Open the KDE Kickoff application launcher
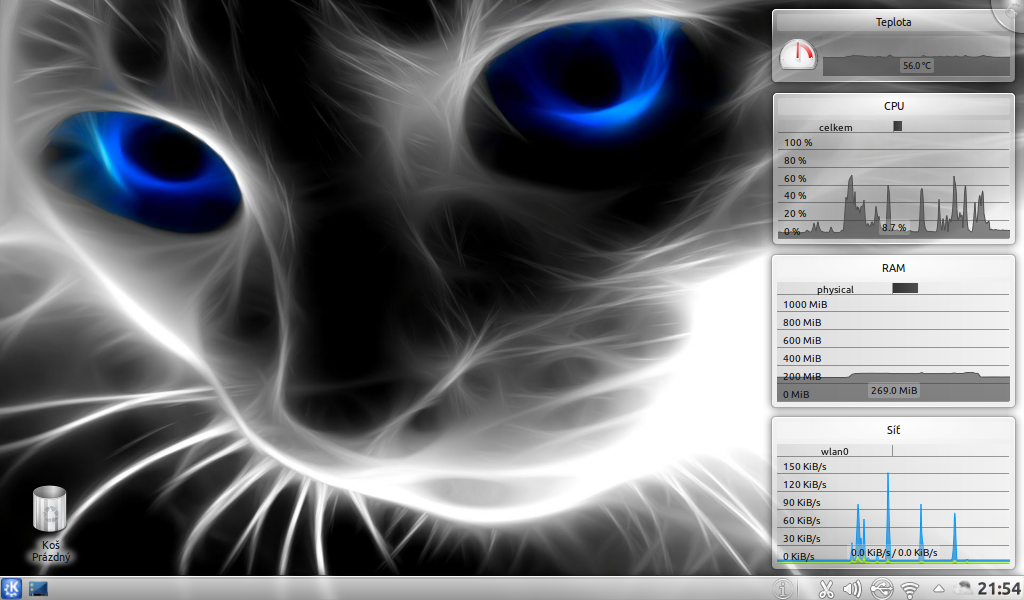This screenshot has height=600, width=1024. [11, 588]
